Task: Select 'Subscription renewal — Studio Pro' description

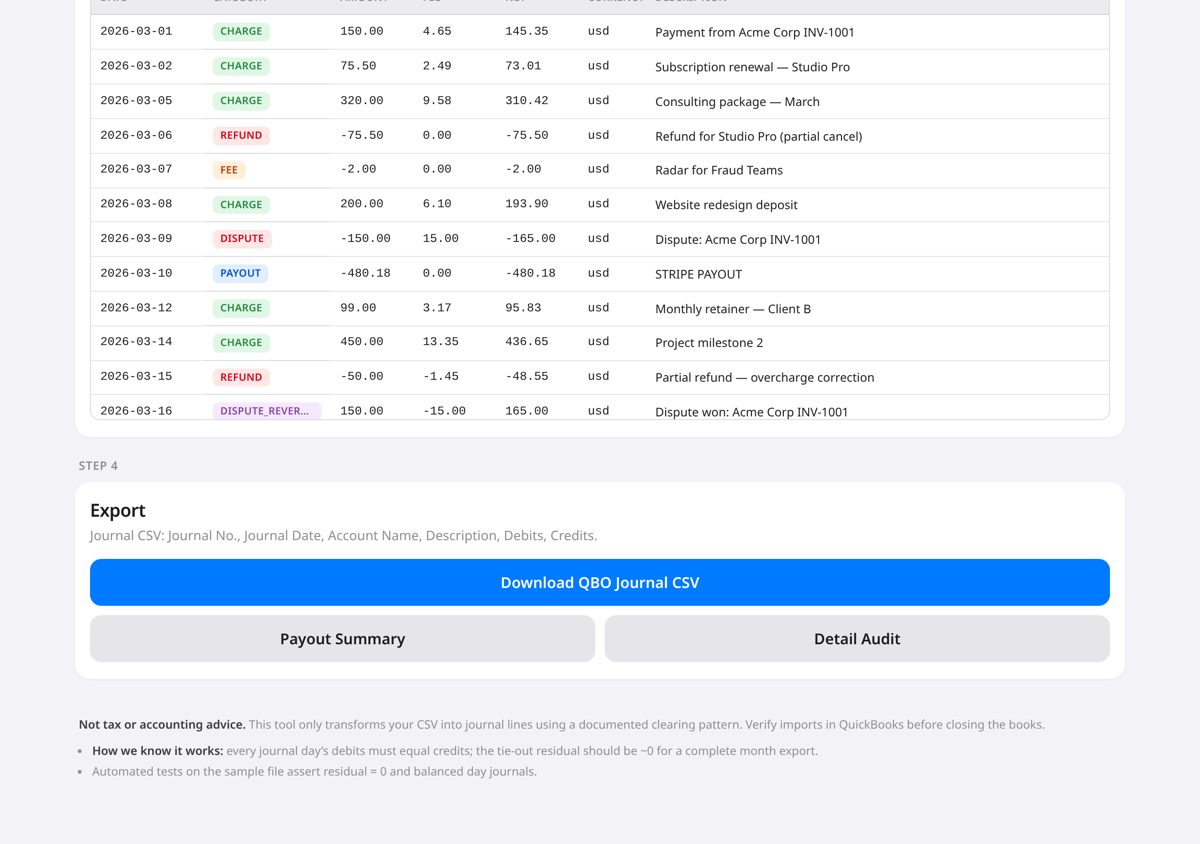Action: point(752,67)
